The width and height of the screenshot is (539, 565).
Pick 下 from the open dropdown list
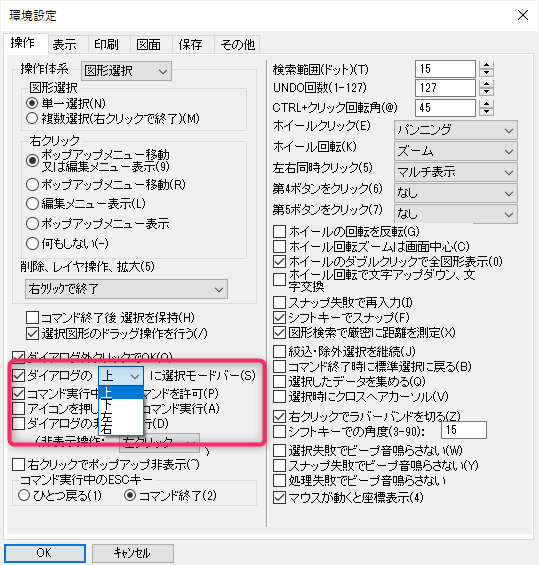(121, 405)
